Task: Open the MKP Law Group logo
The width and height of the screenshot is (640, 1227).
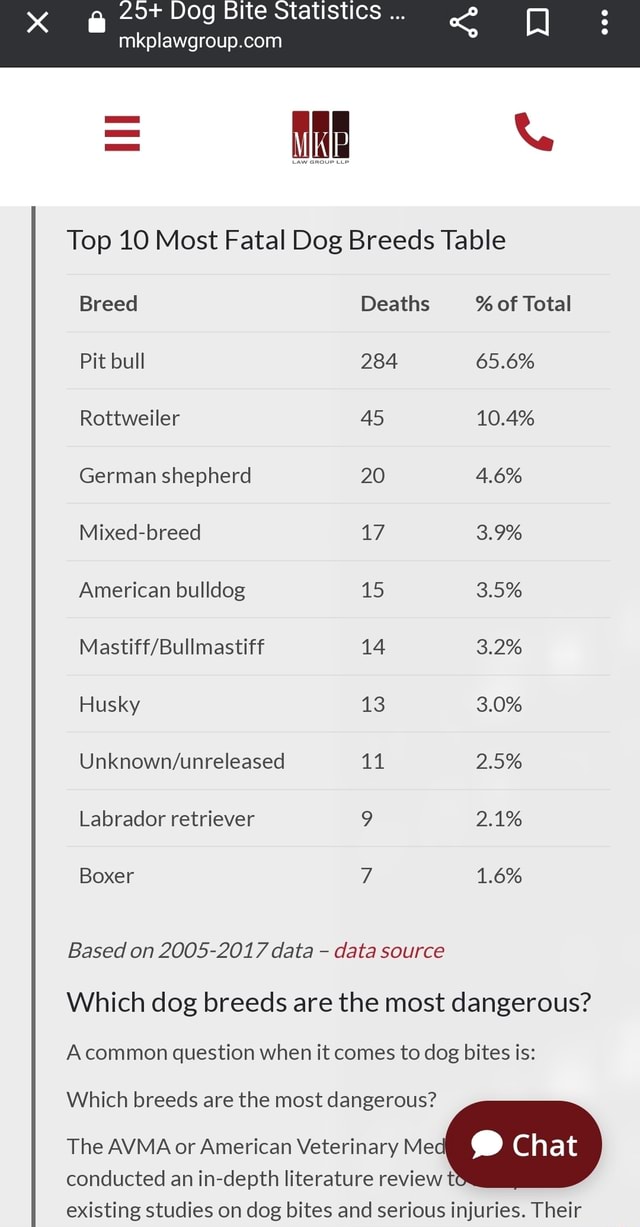Action: tap(319, 135)
